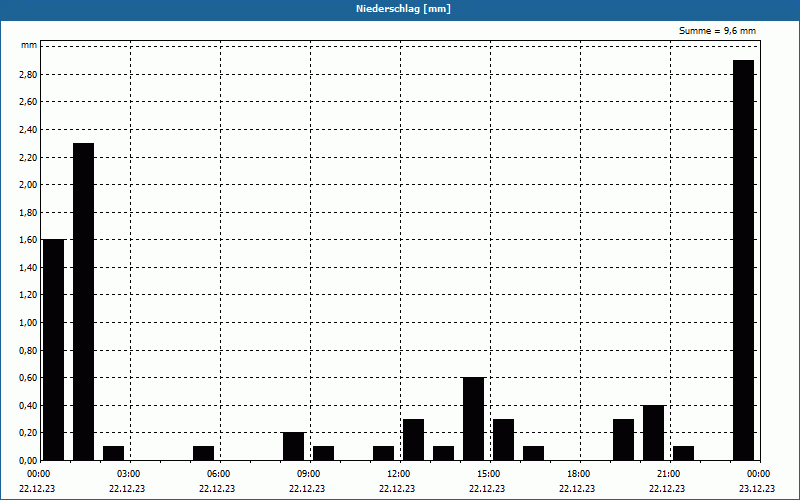Click the 0,20 mm bar before 09:00
This screenshot has width=800, height=500.
point(293,446)
